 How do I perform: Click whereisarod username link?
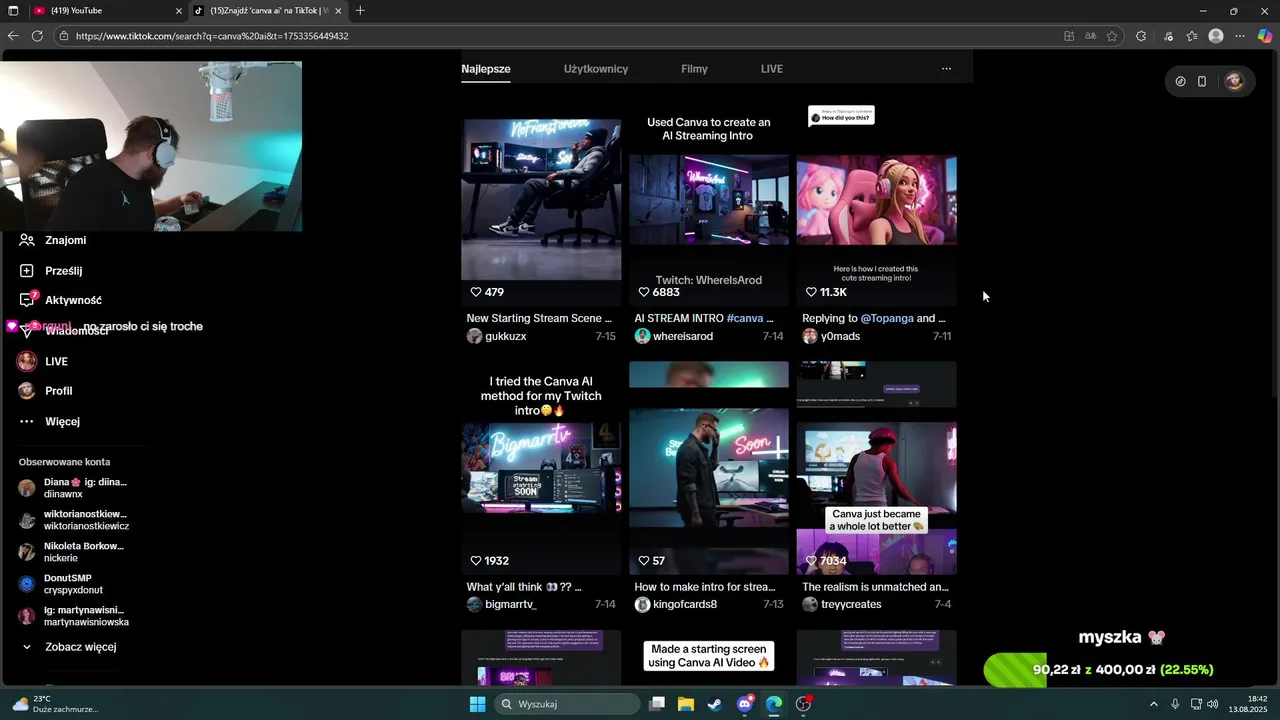click(683, 336)
